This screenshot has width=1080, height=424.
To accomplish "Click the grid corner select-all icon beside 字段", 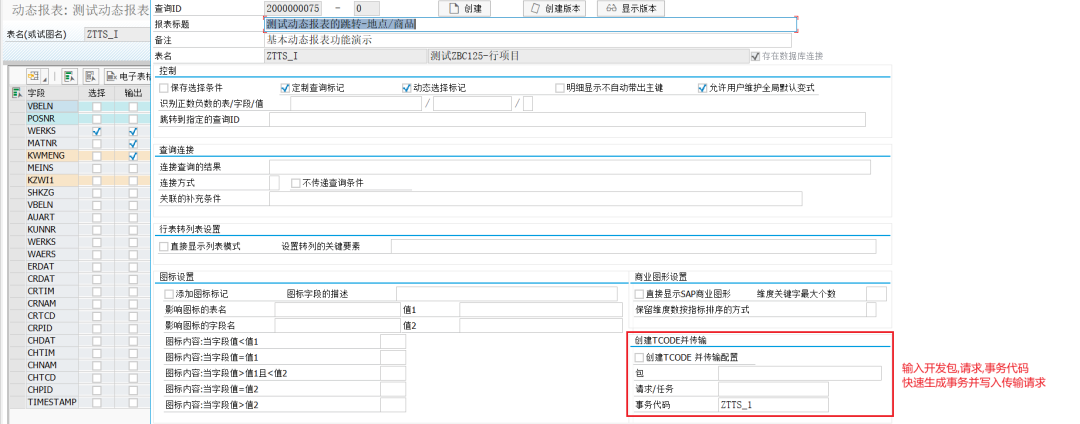I will (17, 92).
